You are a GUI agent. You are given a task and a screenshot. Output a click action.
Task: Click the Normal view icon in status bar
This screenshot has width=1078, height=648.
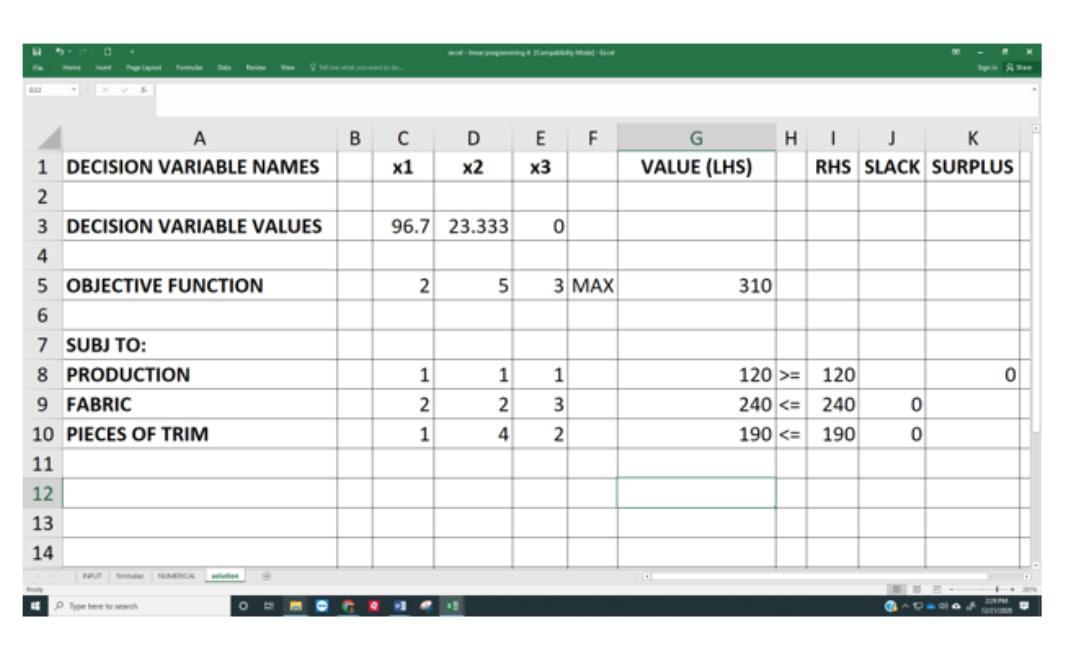896,590
